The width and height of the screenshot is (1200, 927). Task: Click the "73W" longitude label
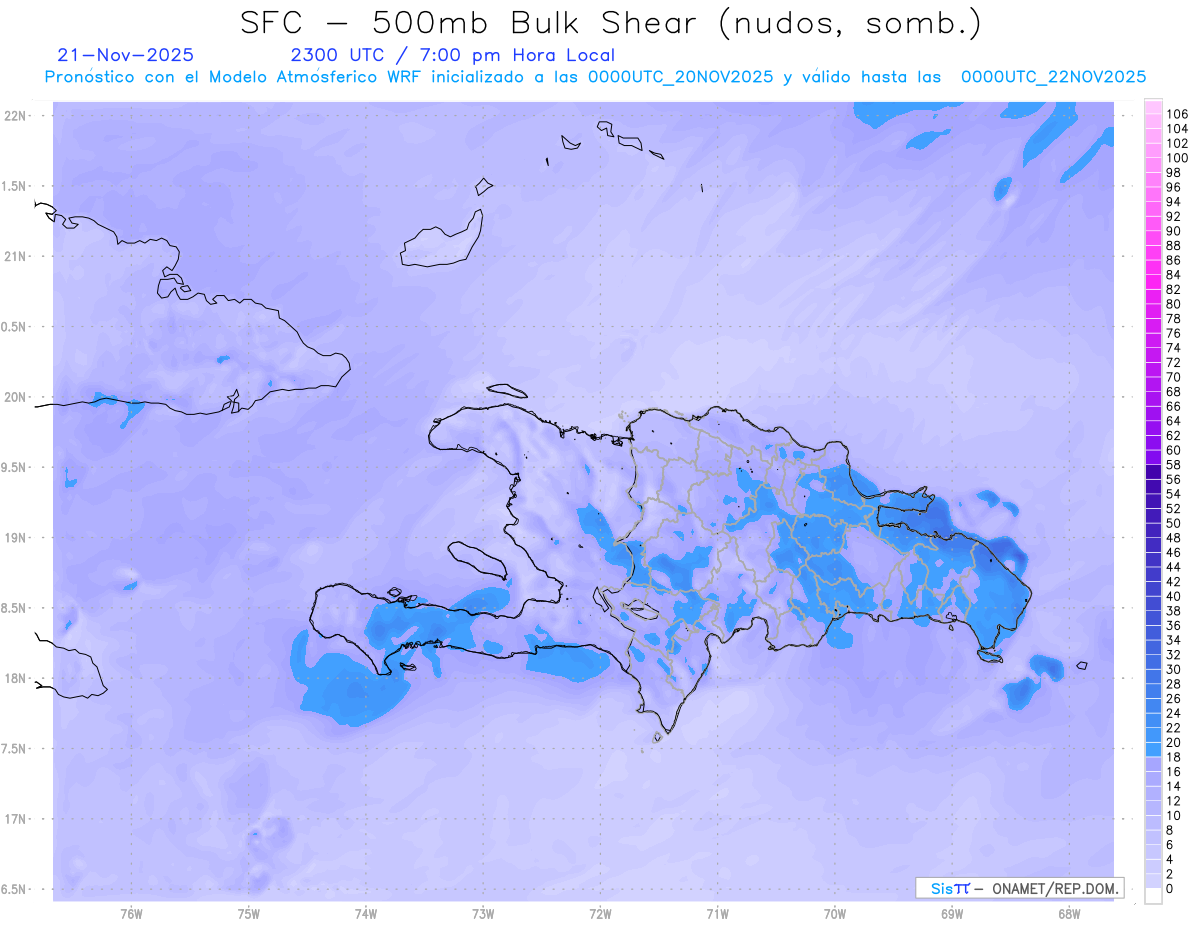(x=483, y=914)
